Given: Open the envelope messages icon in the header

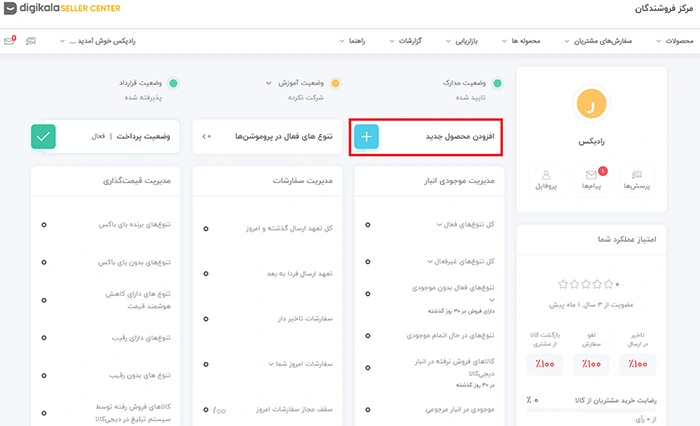Looking at the screenshot, I should point(9,41).
